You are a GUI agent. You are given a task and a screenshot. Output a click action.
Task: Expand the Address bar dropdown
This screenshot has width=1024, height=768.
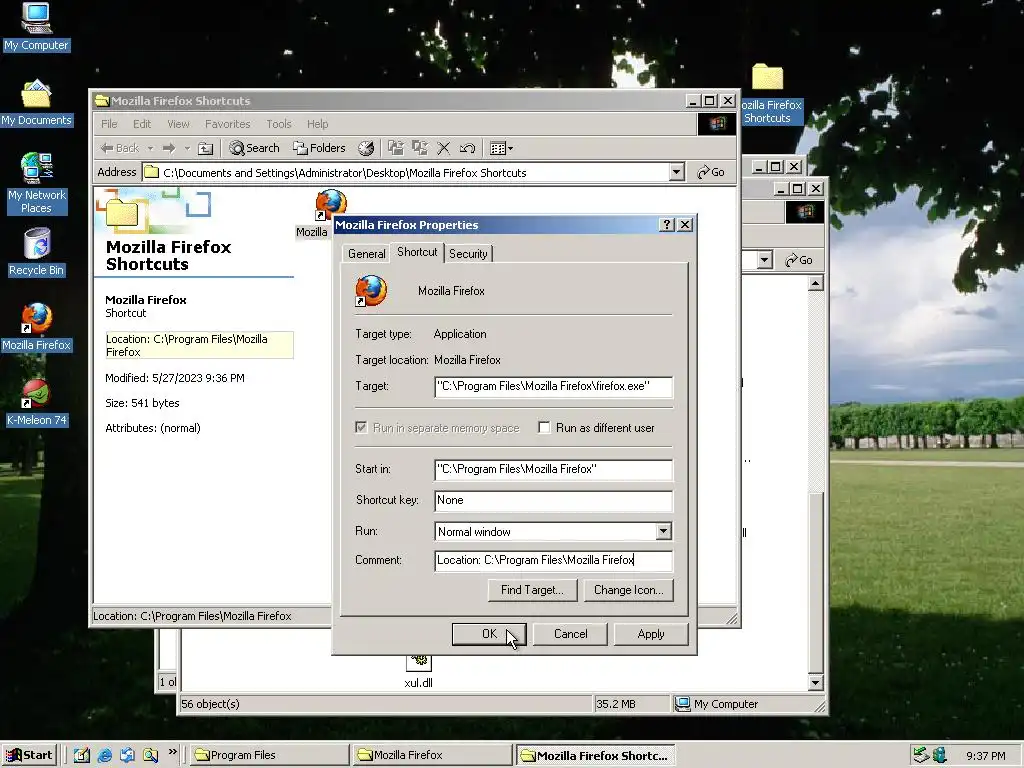(677, 172)
